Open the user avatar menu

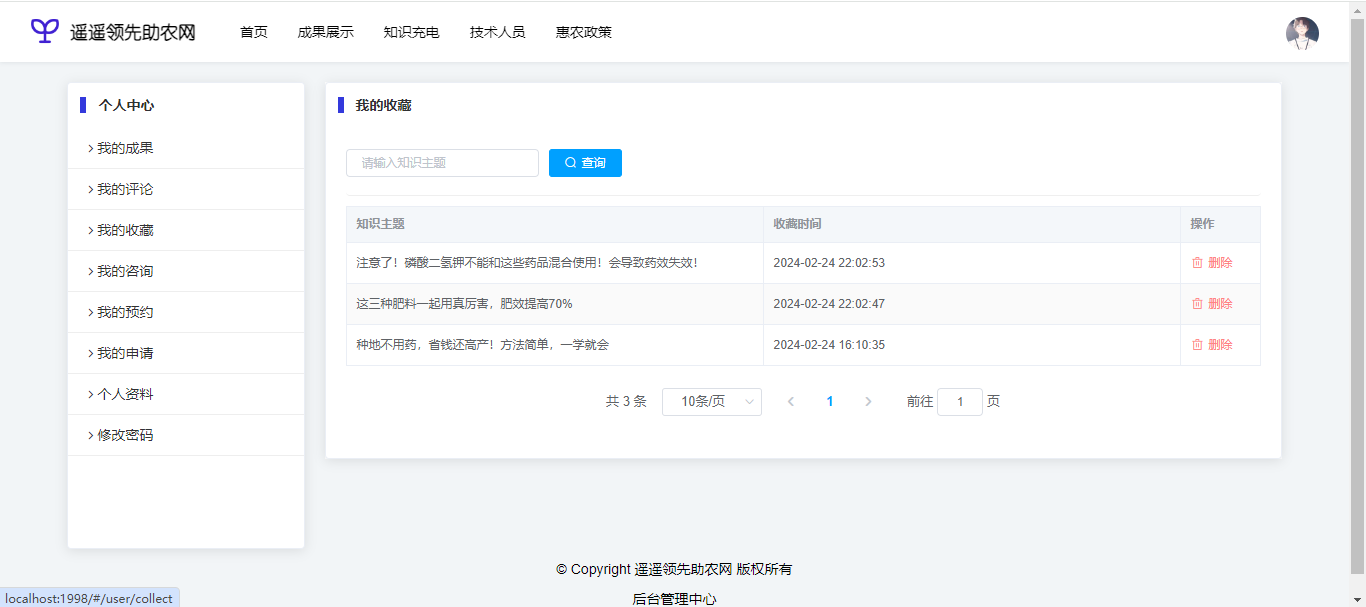[1301, 33]
